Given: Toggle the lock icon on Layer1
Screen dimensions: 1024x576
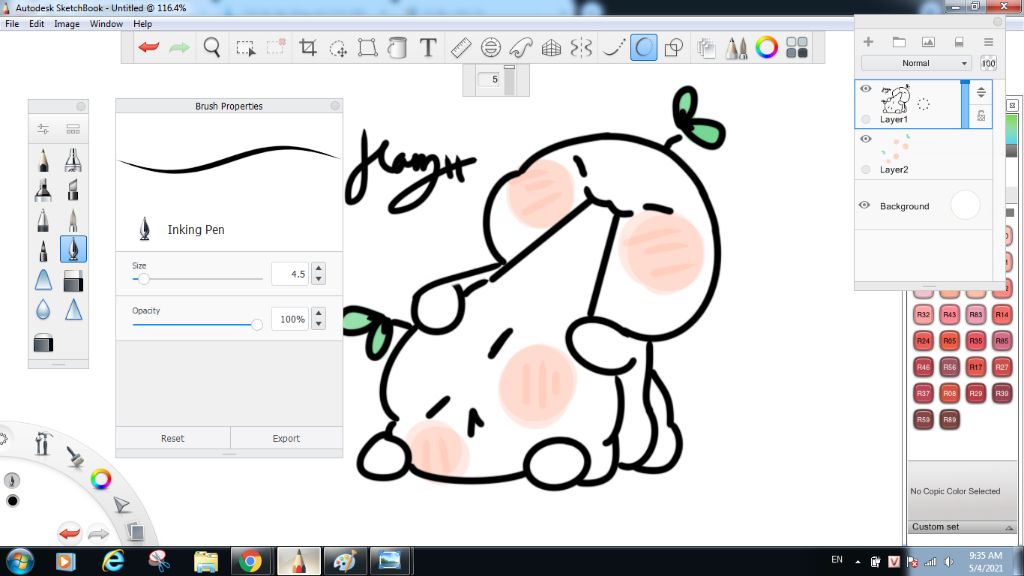Looking at the screenshot, I should pos(981,116).
